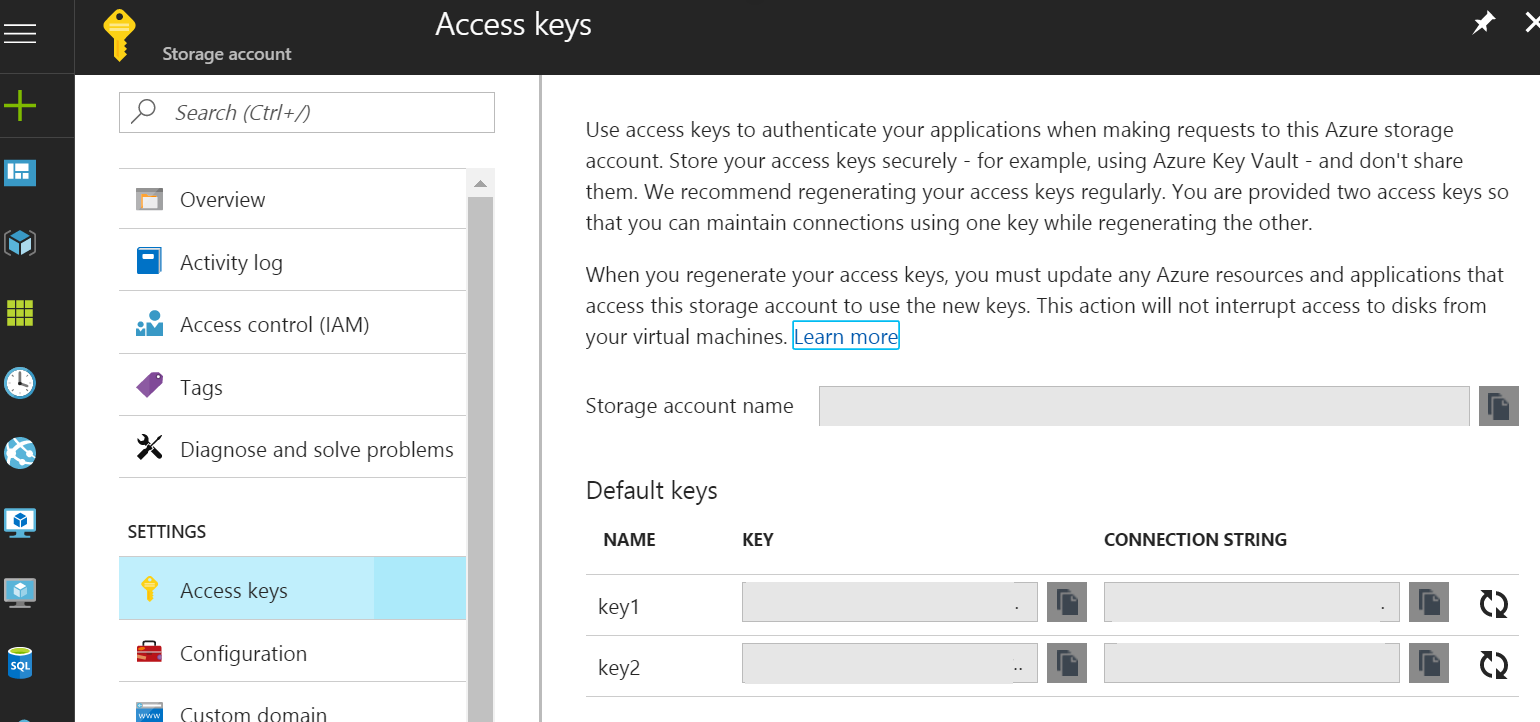Click the left menu scrollbar track
Image resolution: width=1540 pixels, height=722 pixels.
point(480,460)
